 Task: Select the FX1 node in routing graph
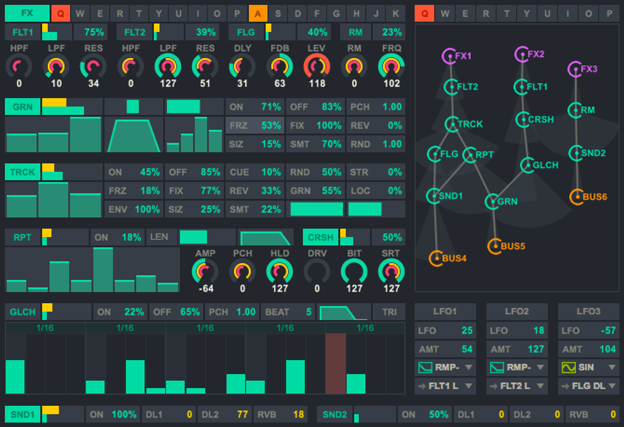tap(449, 56)
